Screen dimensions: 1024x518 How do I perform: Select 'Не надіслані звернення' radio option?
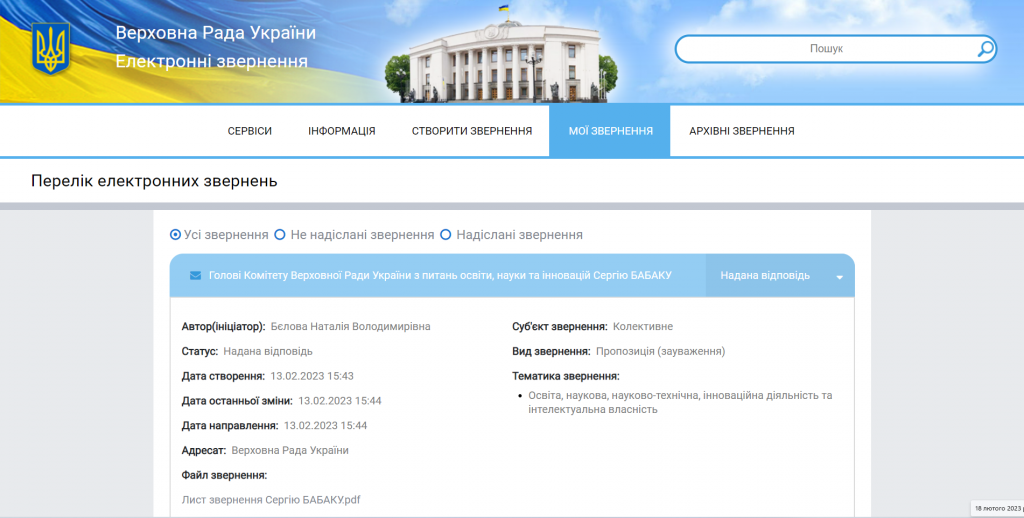280,235
